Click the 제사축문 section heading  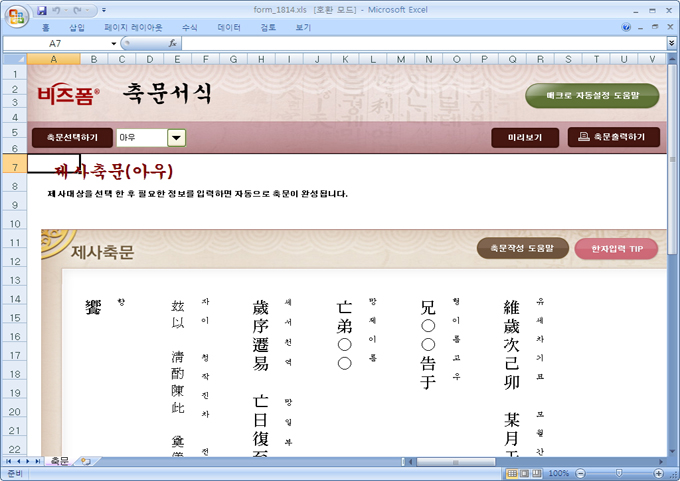pos(102,252)
